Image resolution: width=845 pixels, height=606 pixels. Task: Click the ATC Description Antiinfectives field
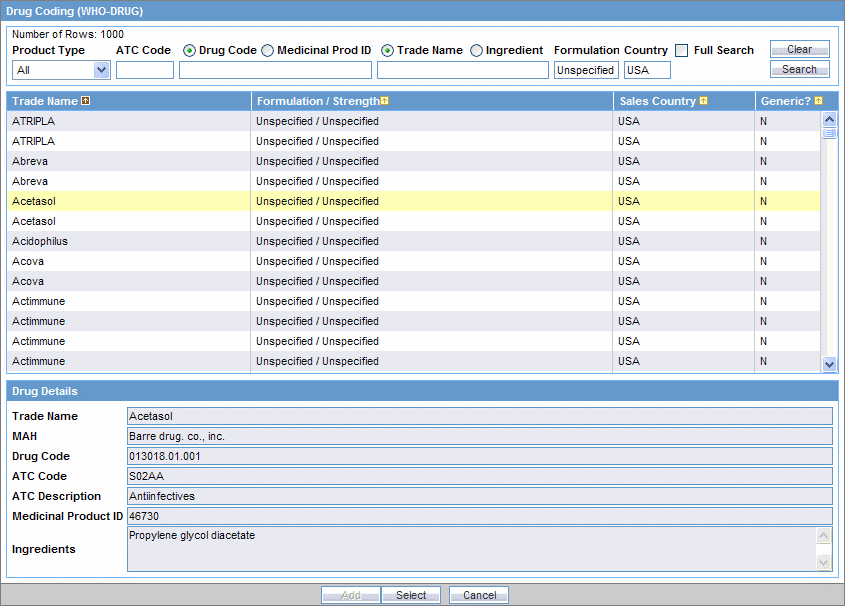[x=480, y=496]
